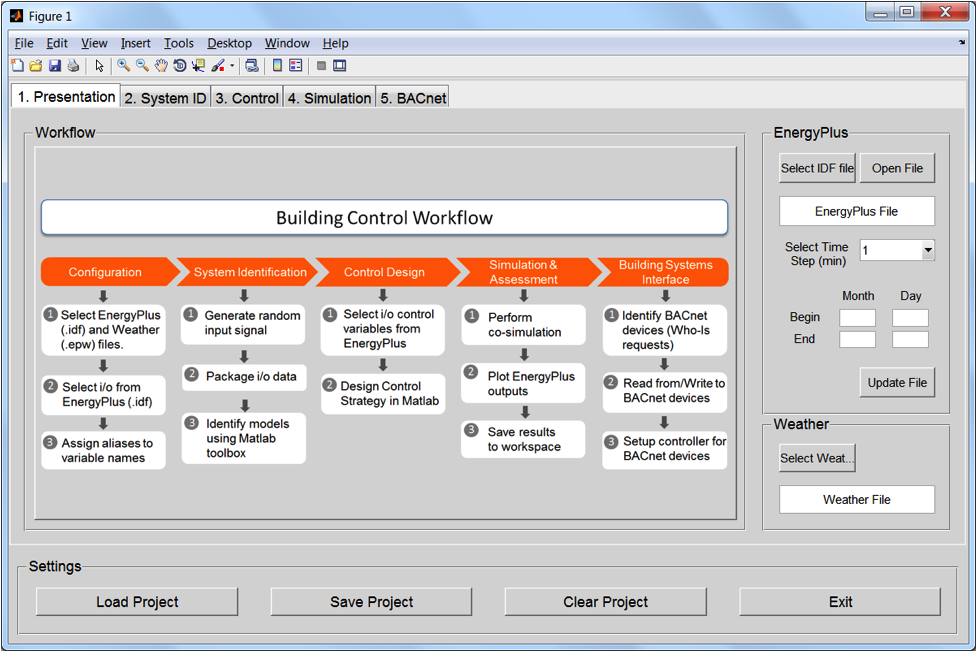
Task: Click the Insert Colorbar icon
Action: [x=277, y=65]
